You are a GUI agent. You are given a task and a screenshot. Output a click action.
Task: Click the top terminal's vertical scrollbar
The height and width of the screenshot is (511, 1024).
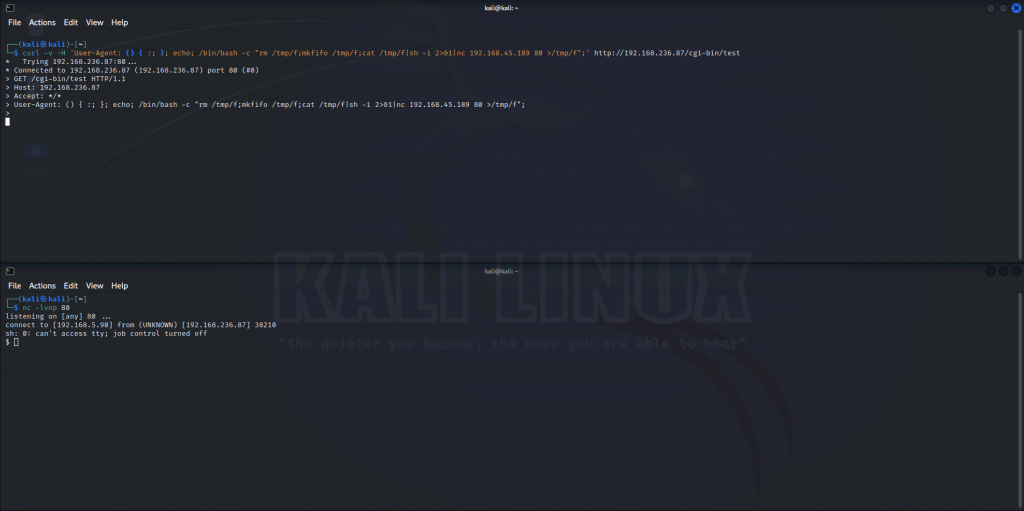click(1020, 144)
